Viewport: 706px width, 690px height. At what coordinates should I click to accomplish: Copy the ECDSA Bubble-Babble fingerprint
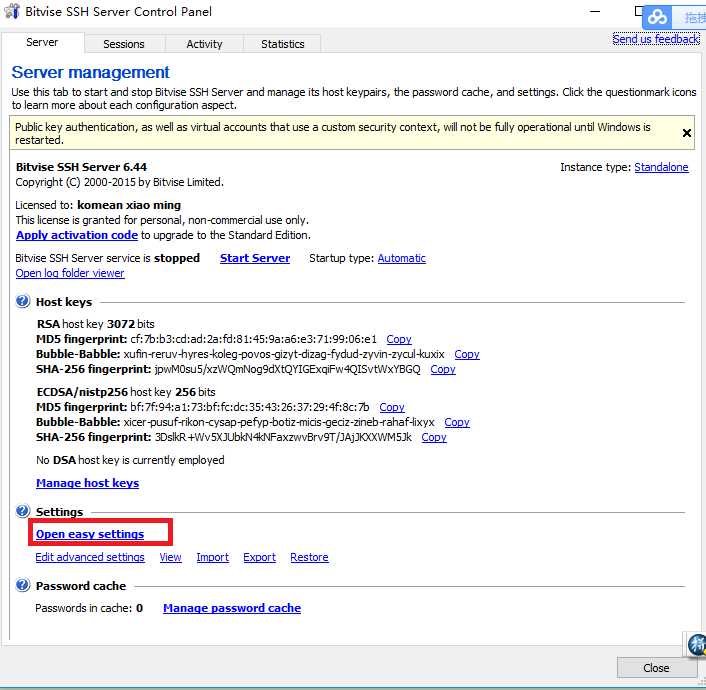pyautogui.click(x=457, y=422)
